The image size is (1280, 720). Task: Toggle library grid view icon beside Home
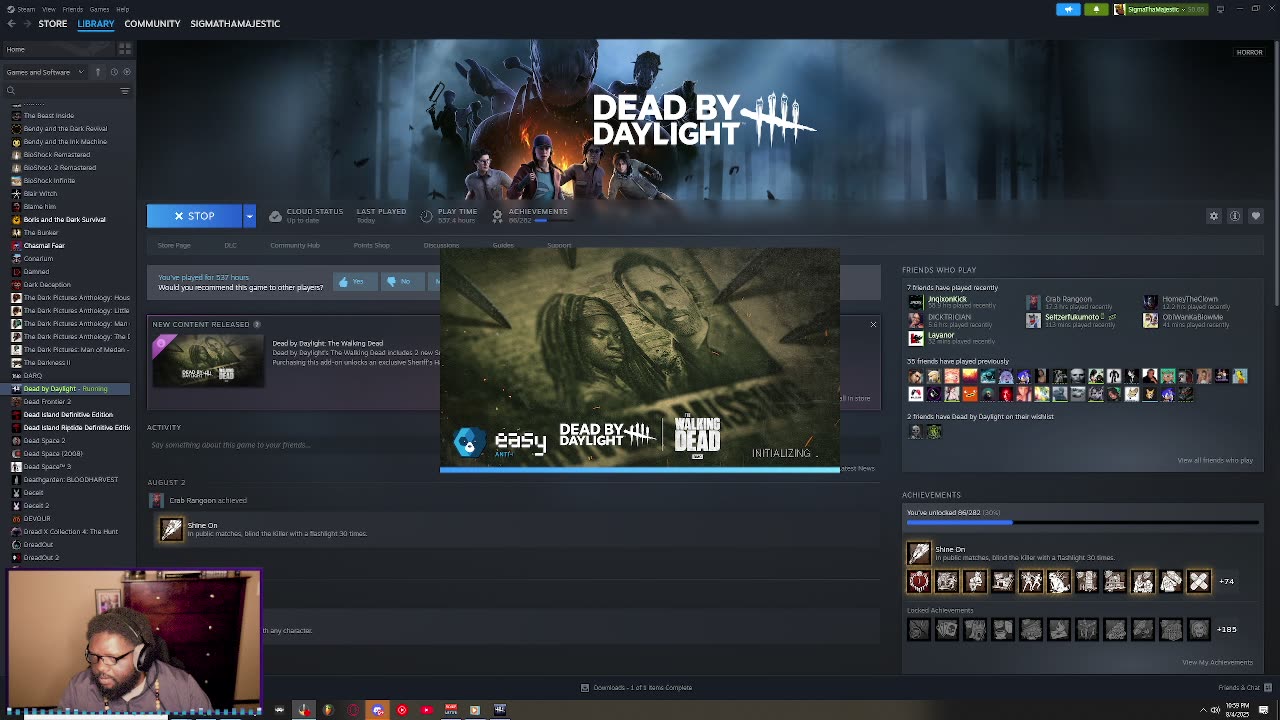(125, 49)
